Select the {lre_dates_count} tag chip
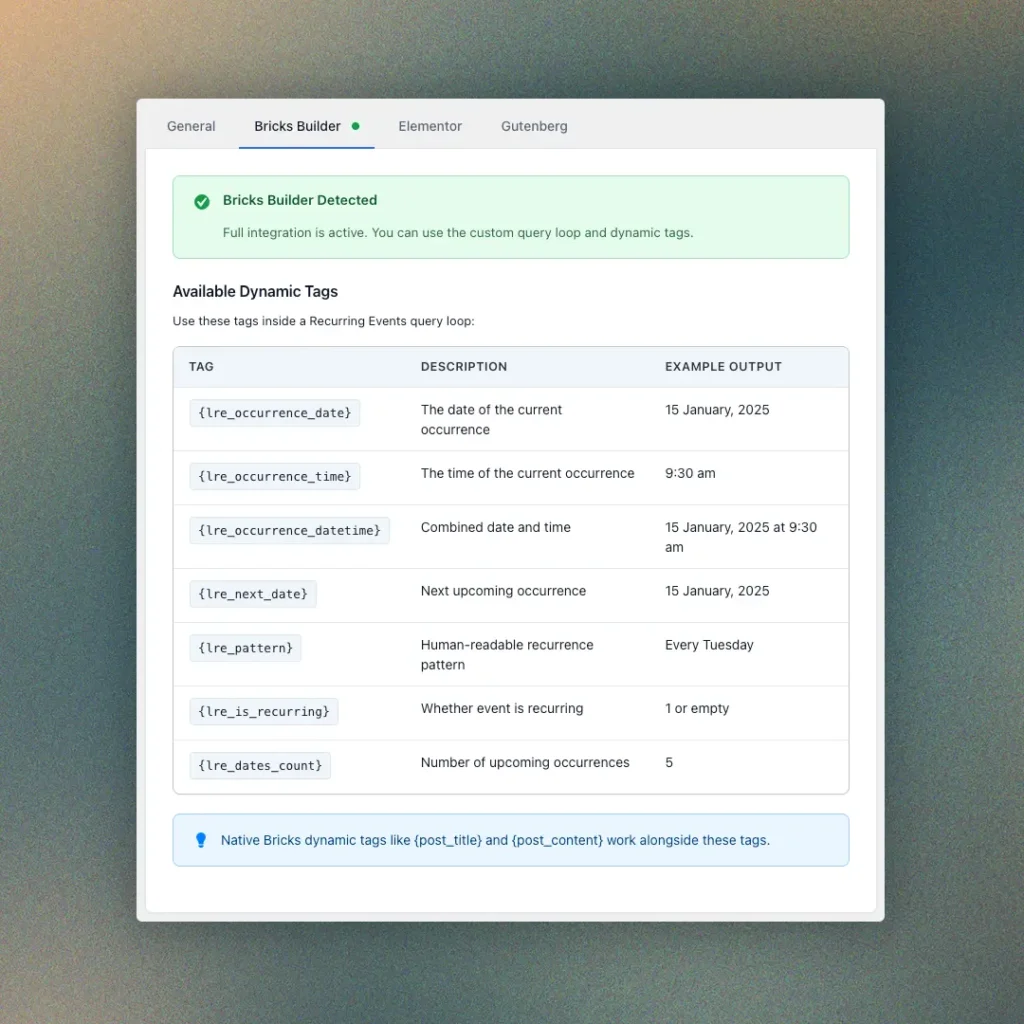The height and width of the screenshot is (1024, 1024). coord(260,765)
